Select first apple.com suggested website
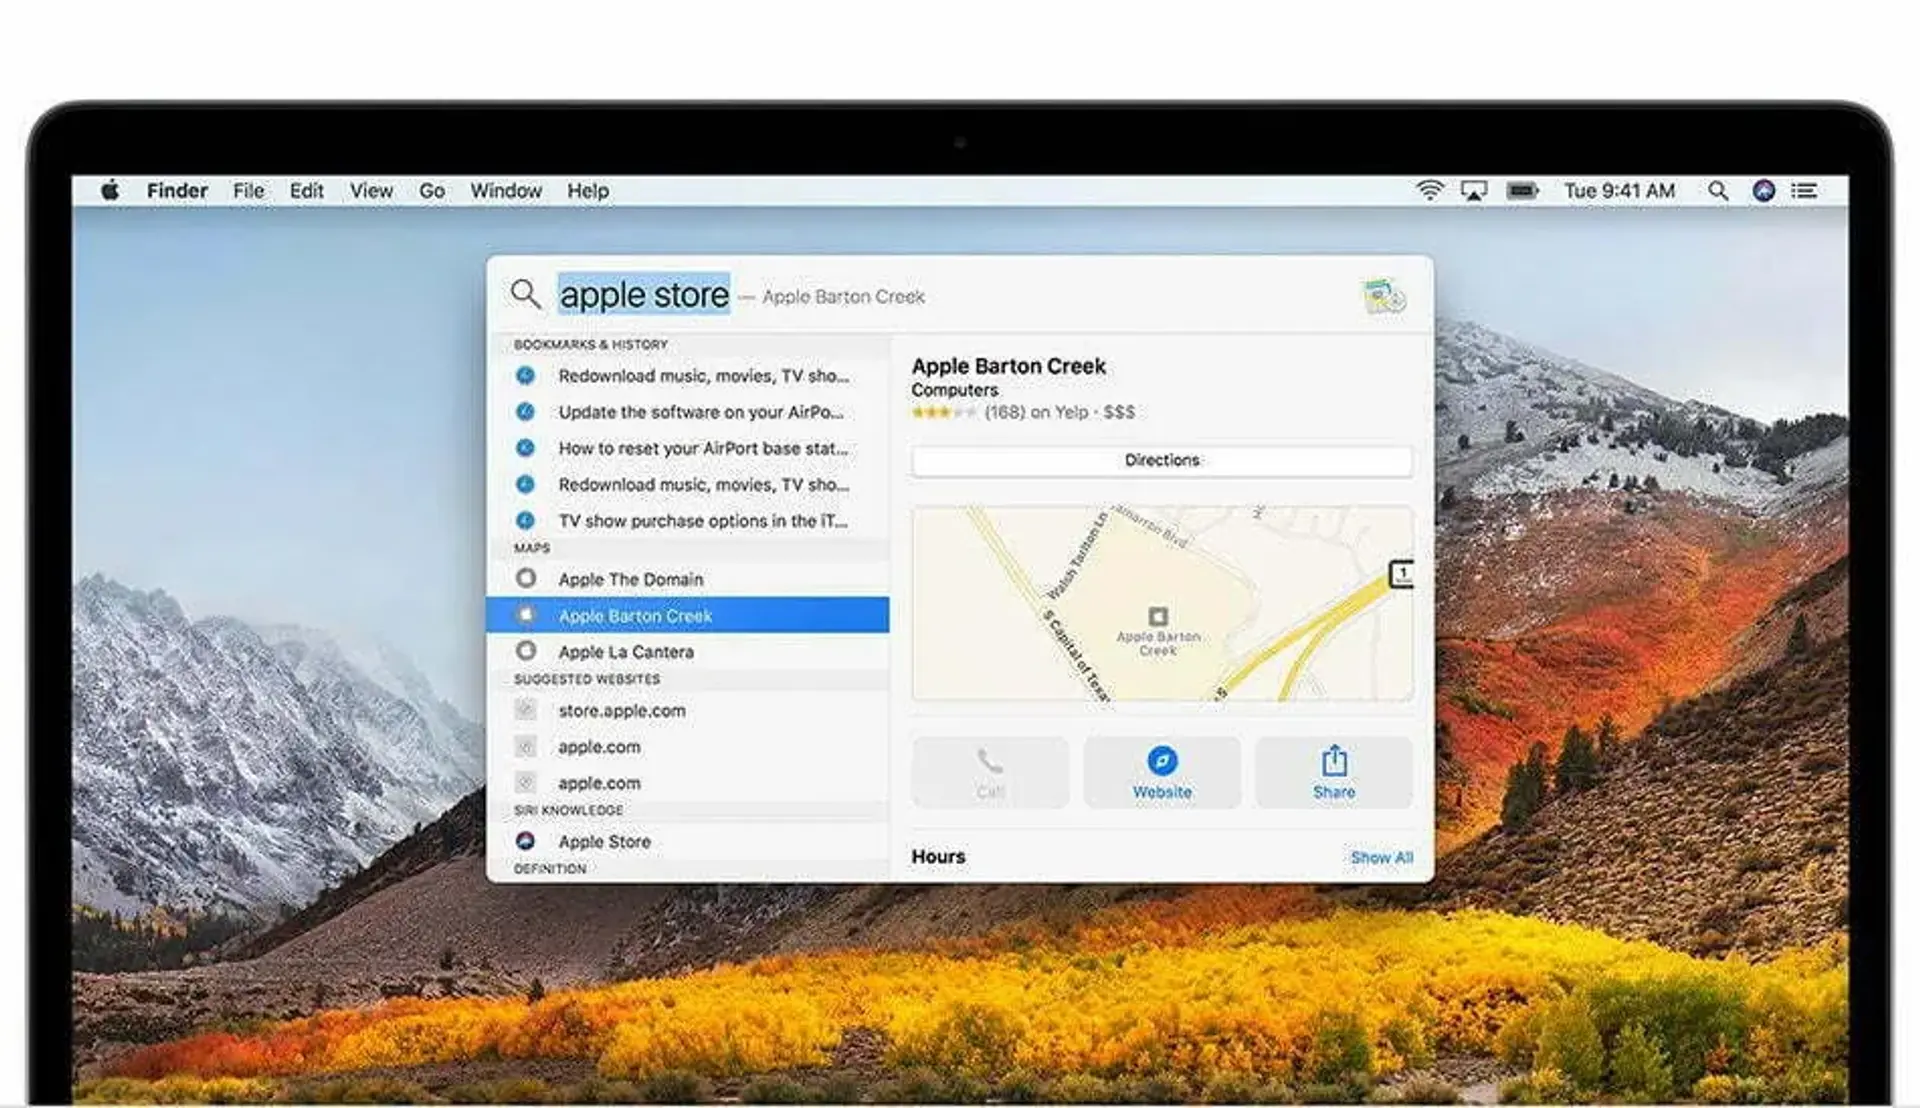 point(688,746)
